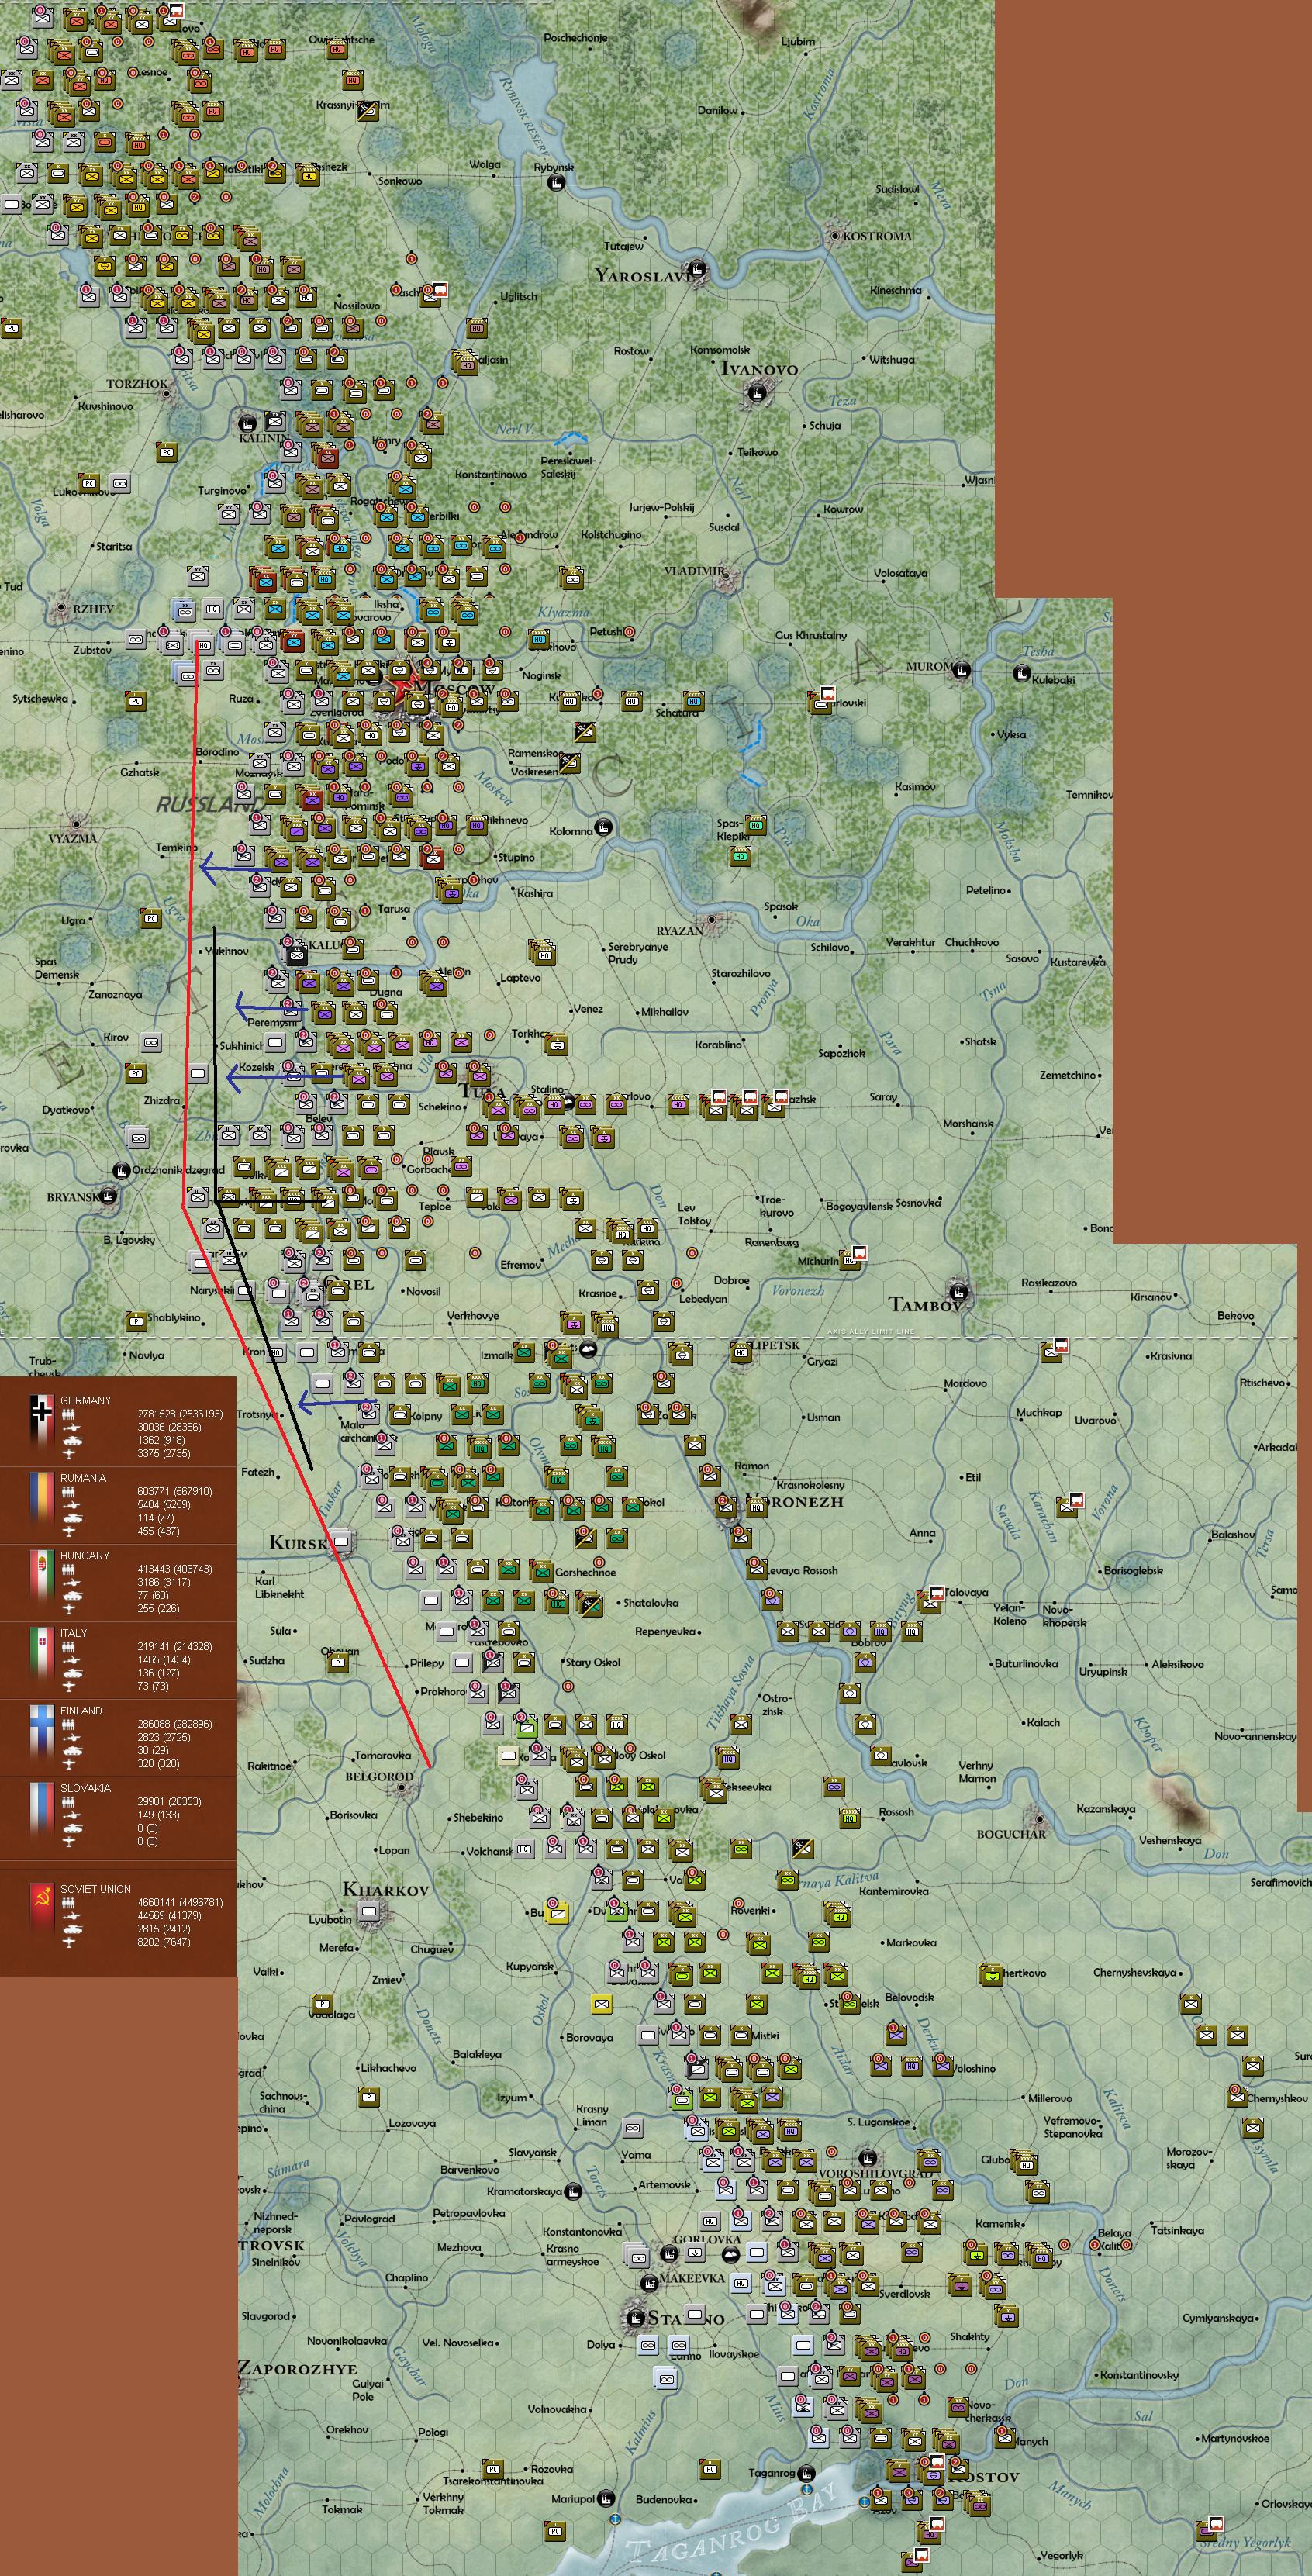The width and height of the screenshot is (1312, 2576).
Task: Click the "Konstantinovsky" town label
Action: pyautogui.click(x=1139, y=2375)
